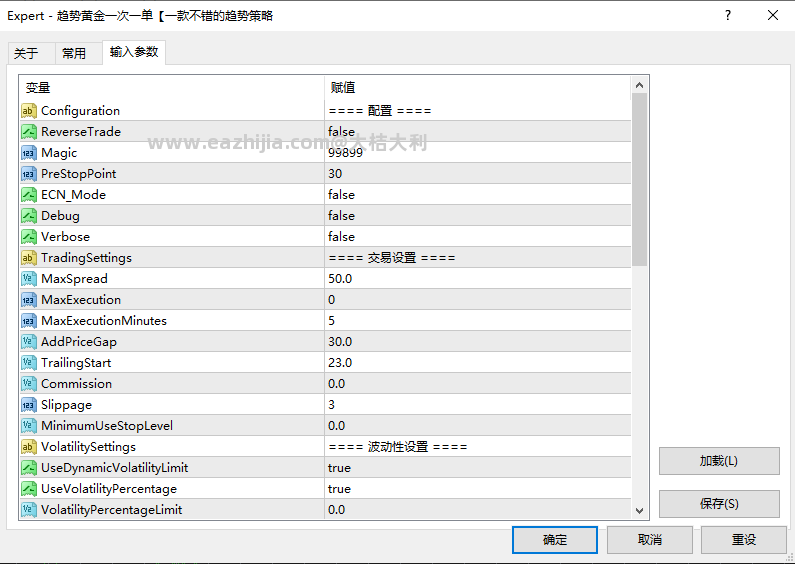
Task: Select the MinimumUseStopLevel variable name
Action: click(x=107, y=426)
